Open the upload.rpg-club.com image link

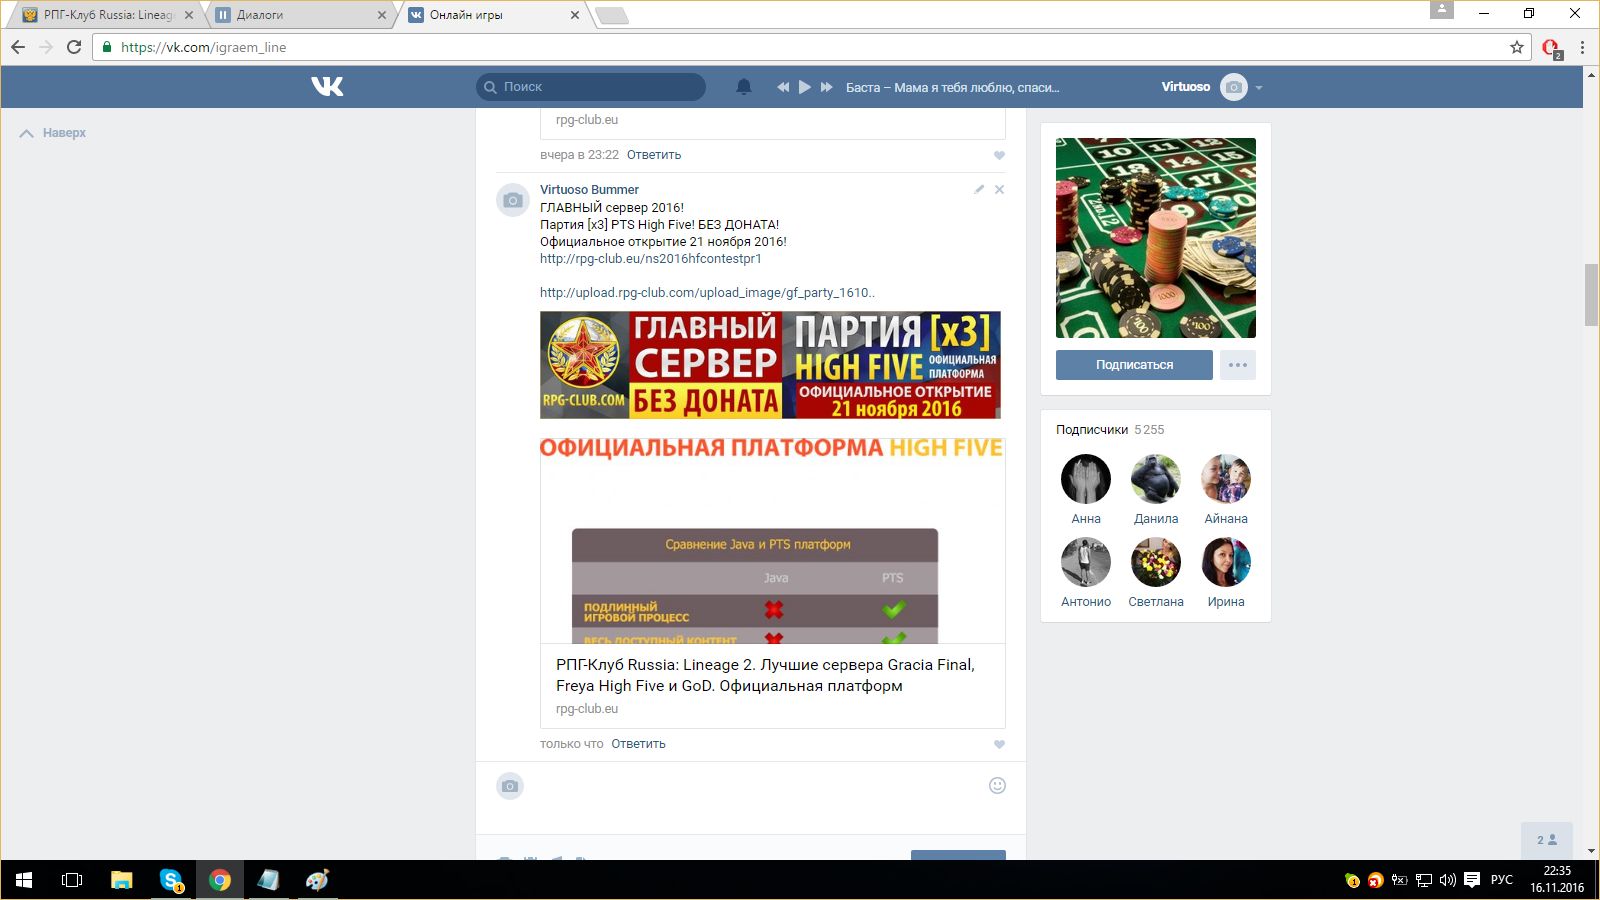point(707,293)
